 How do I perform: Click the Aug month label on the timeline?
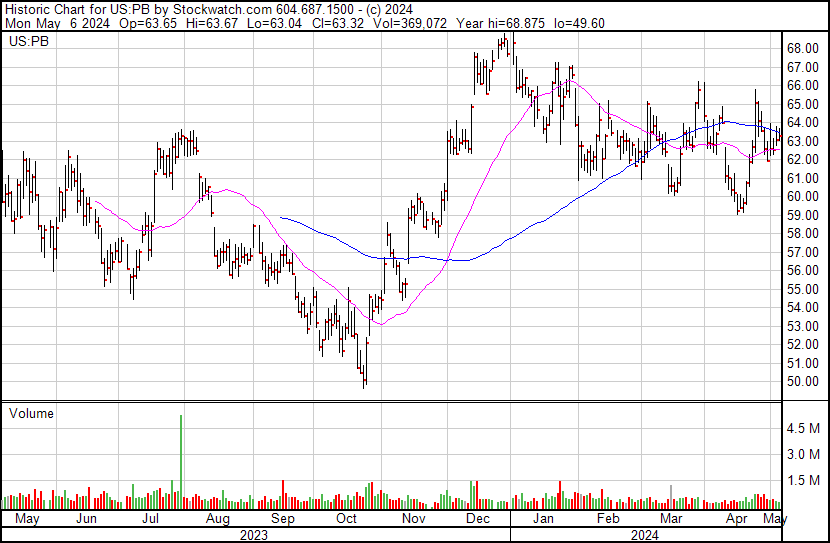tap(217, 518)
